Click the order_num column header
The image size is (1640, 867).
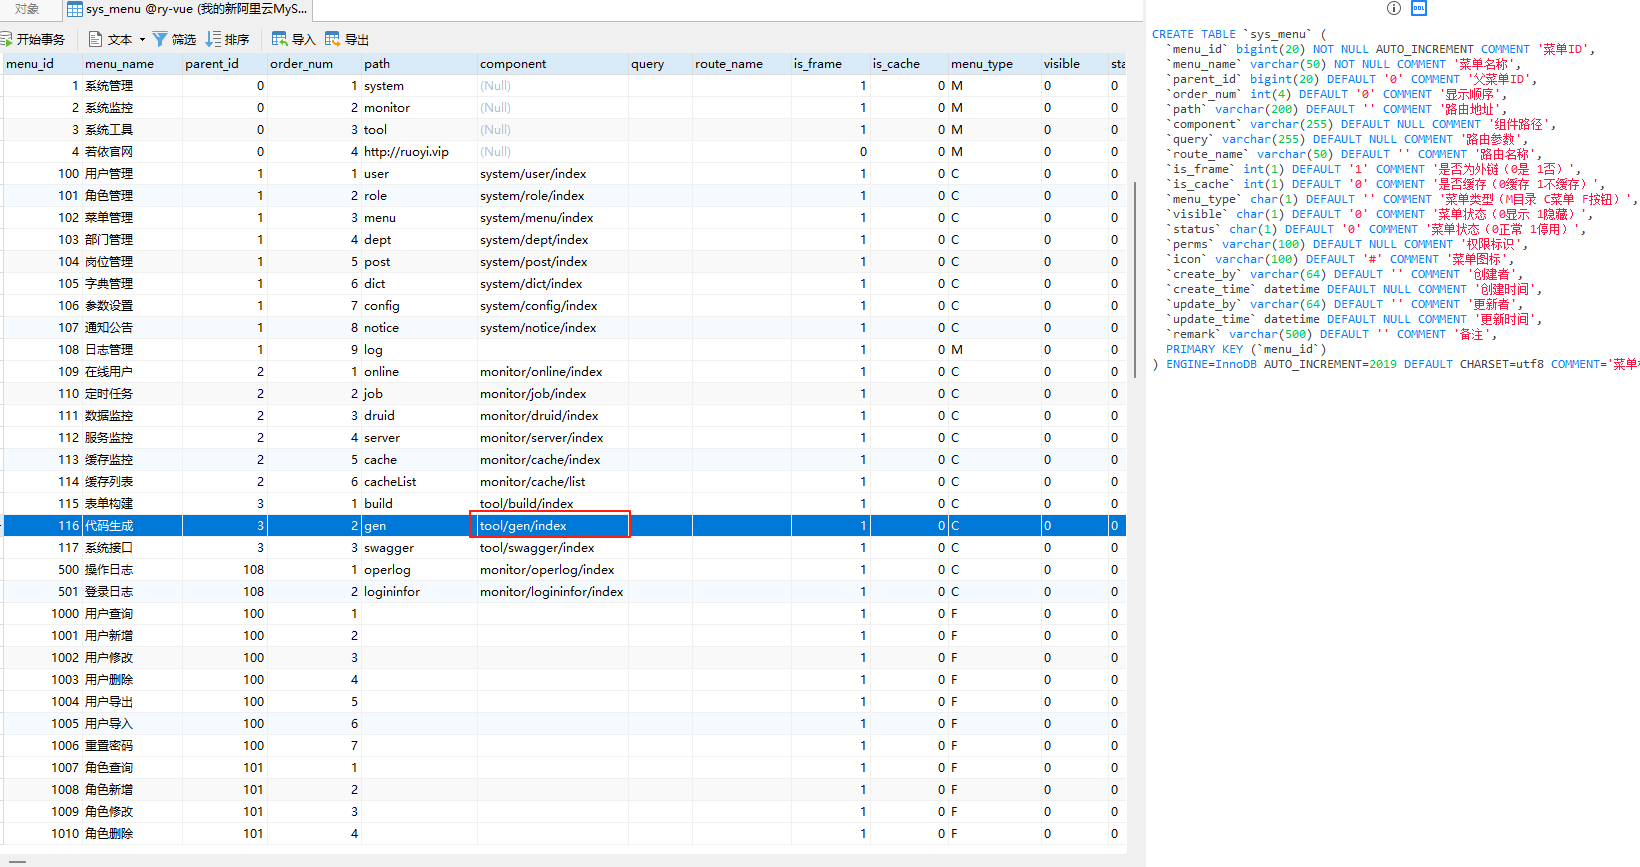pyautogui.click(x=313, y=63)
